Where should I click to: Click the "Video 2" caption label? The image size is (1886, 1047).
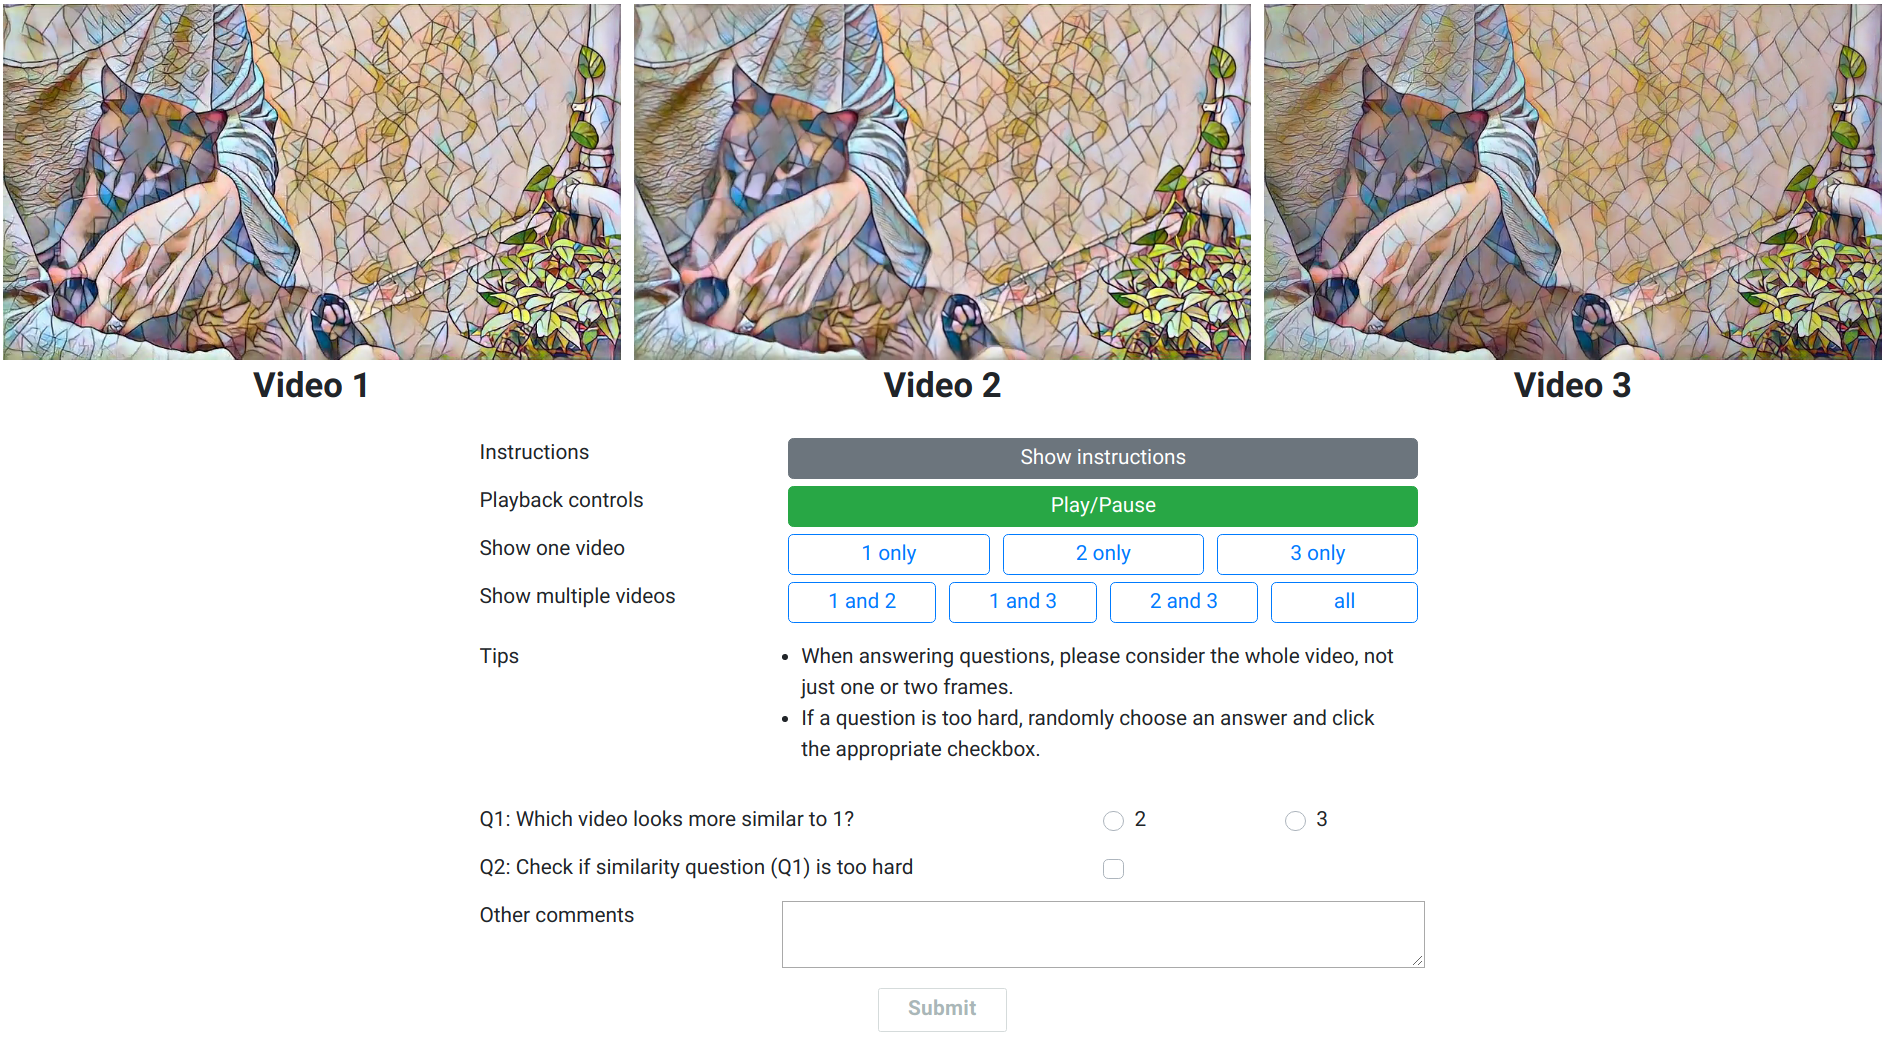pos(942,386)
